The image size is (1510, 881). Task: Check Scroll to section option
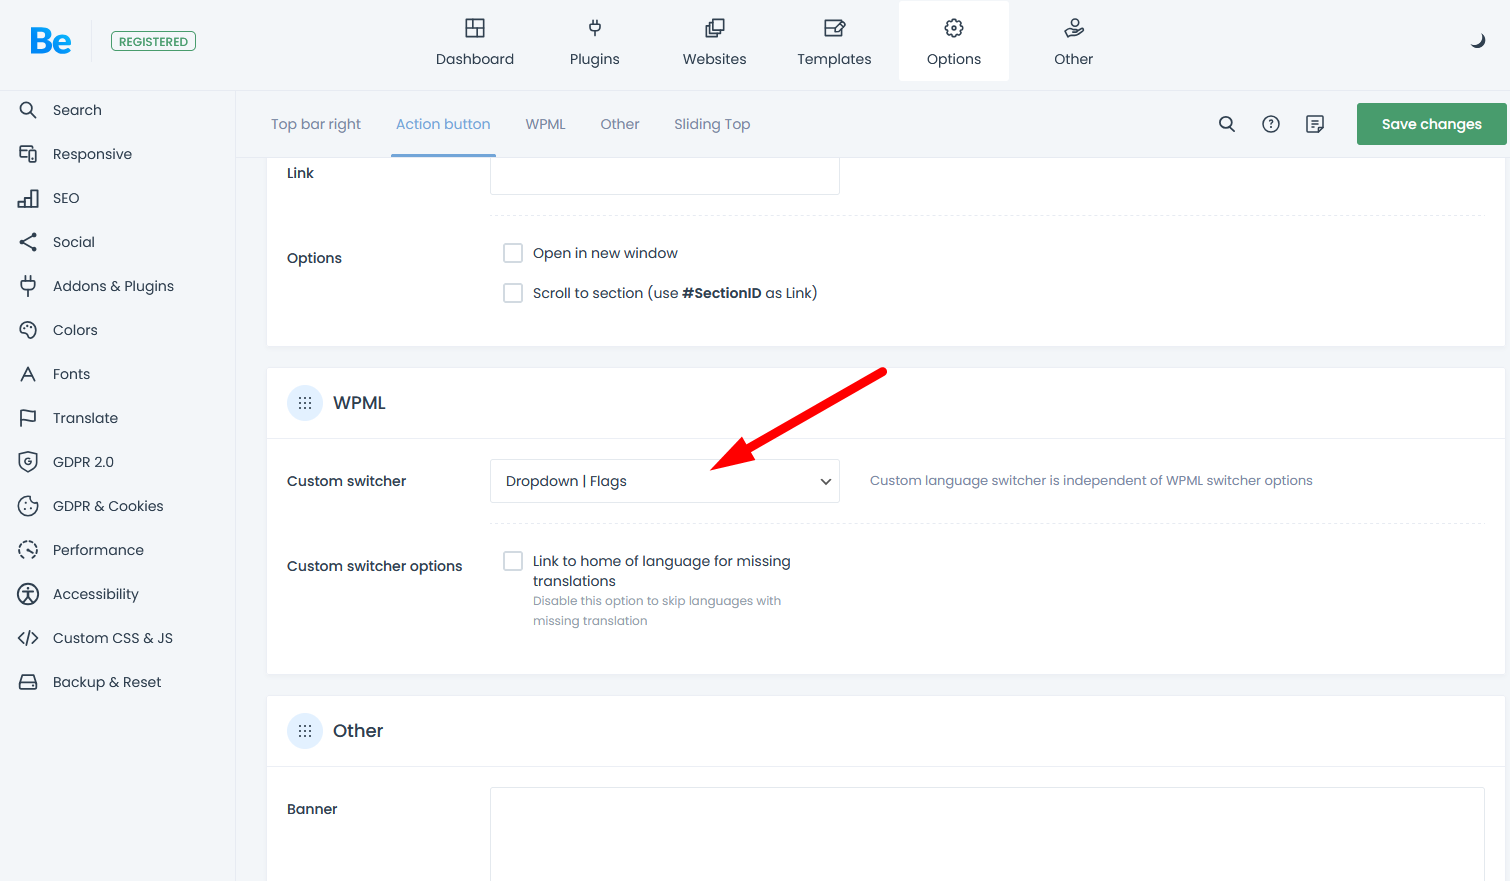pos(513,293)
